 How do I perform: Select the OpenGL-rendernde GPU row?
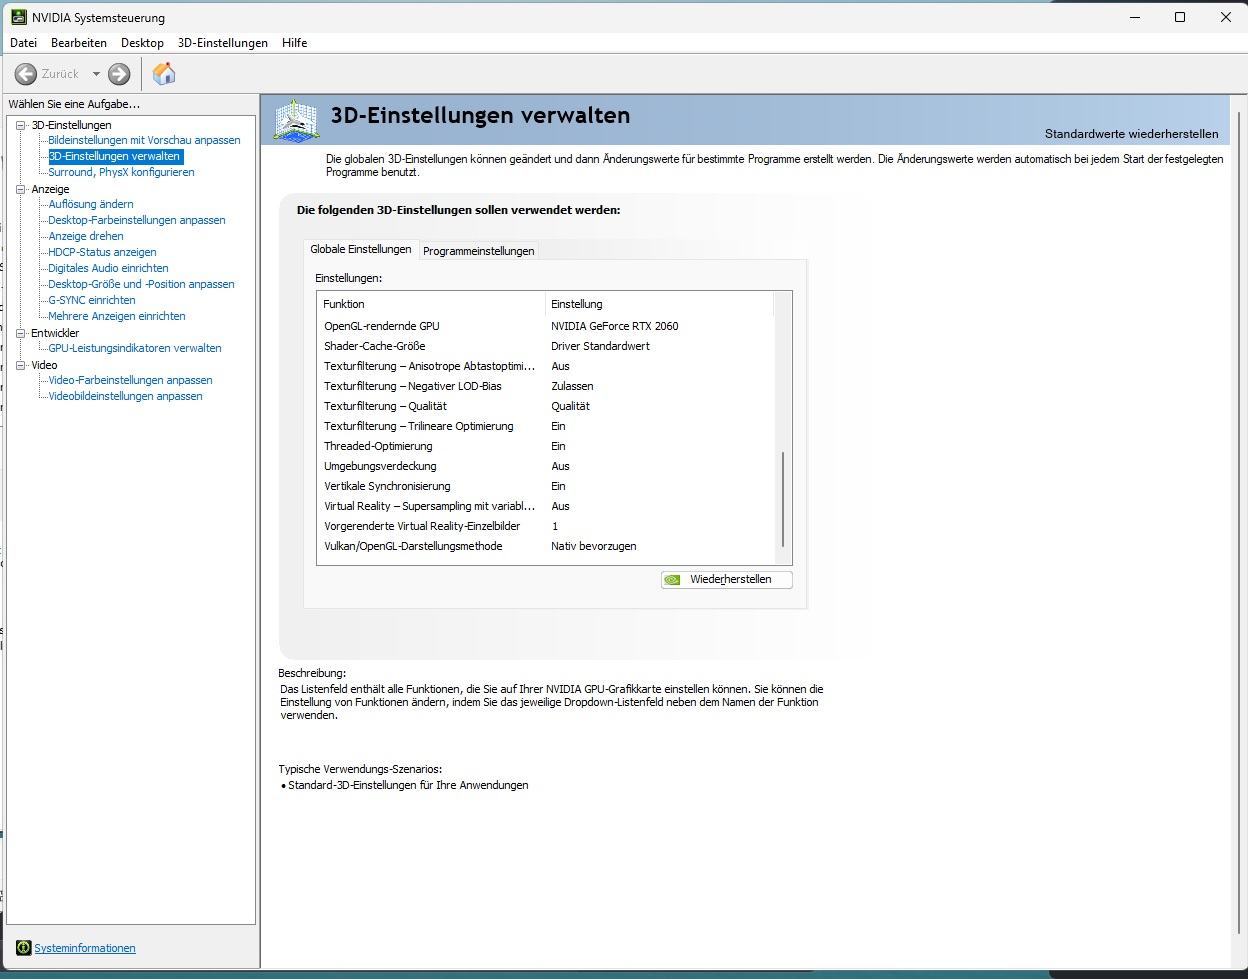coord(546,326)
